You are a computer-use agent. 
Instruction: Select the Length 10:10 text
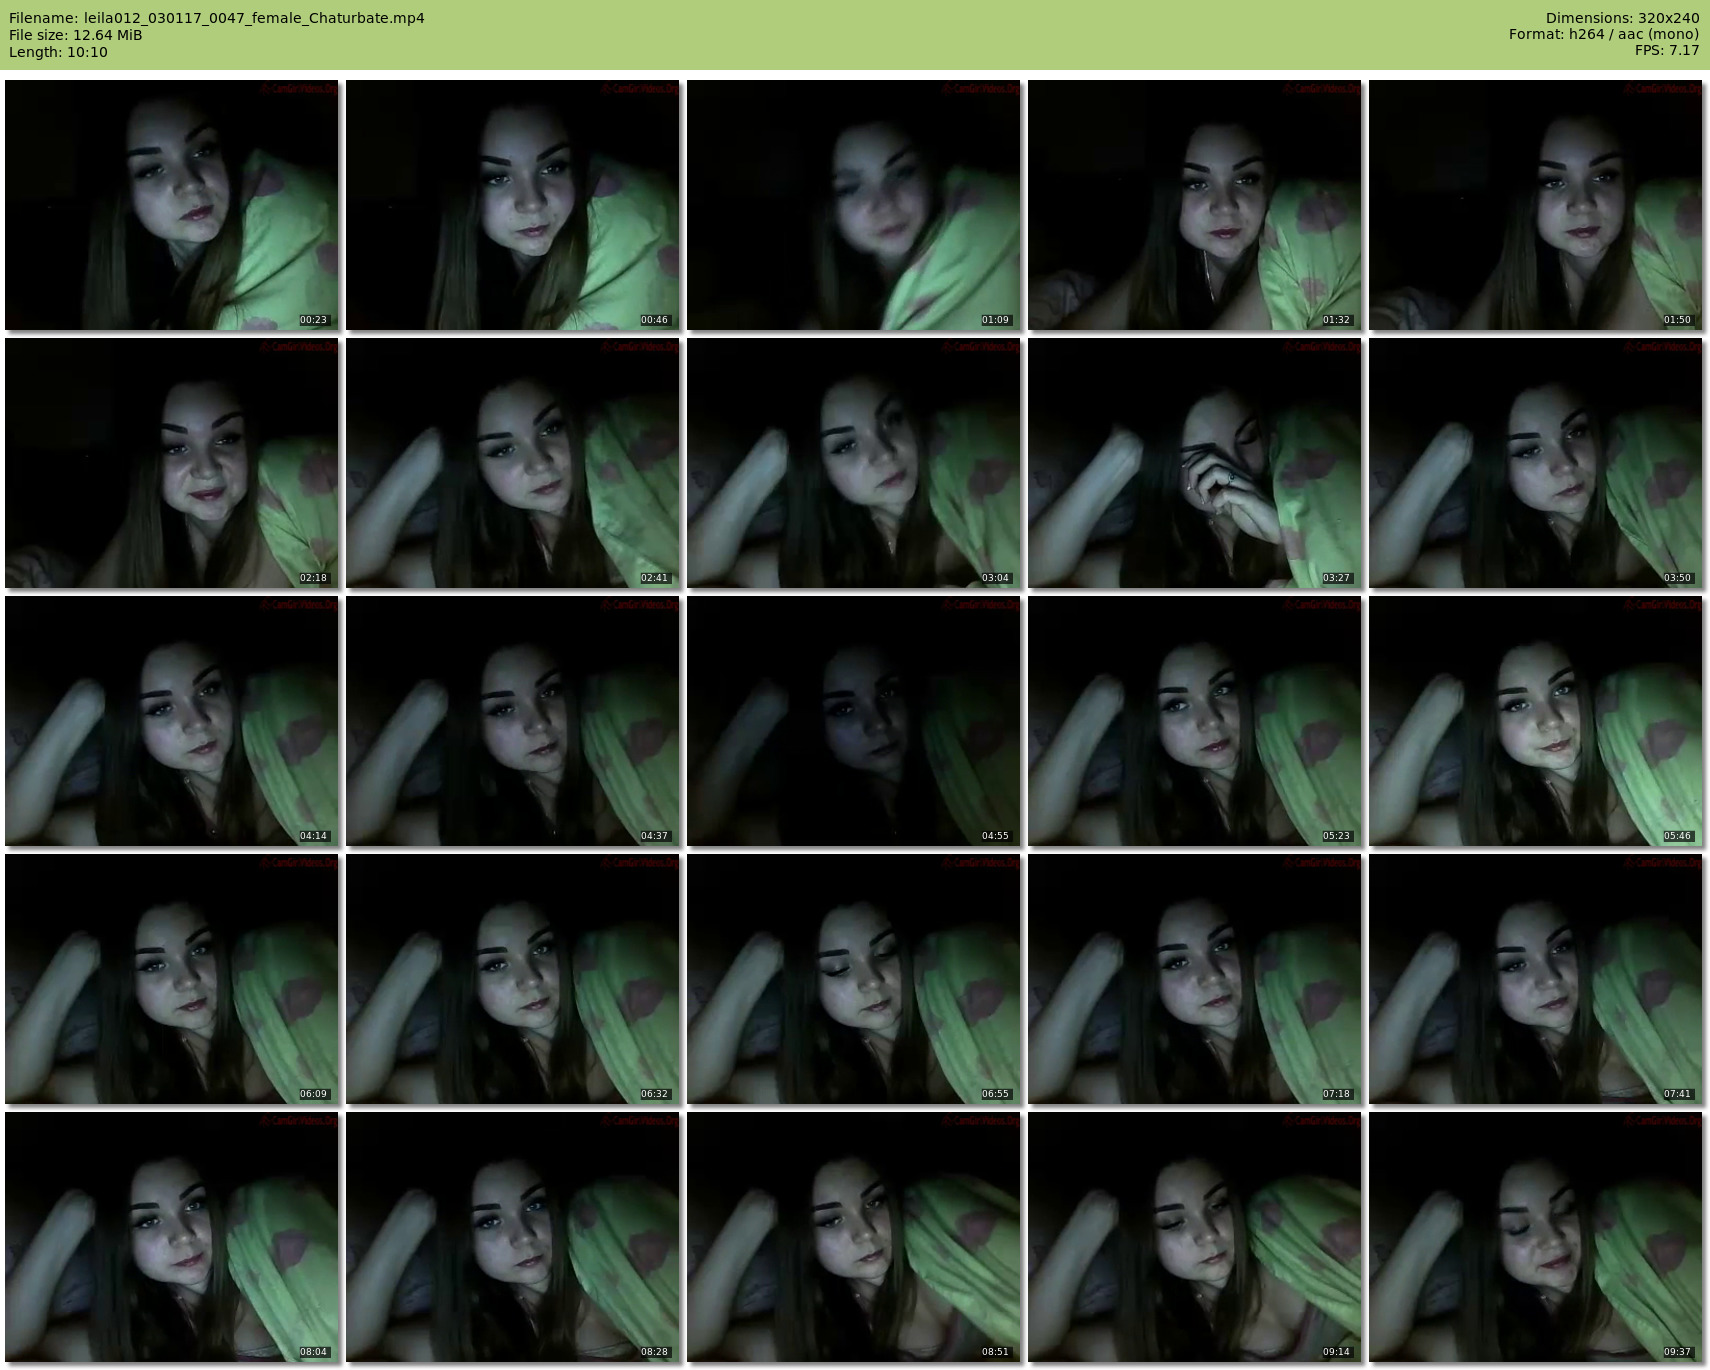point(58,52)
